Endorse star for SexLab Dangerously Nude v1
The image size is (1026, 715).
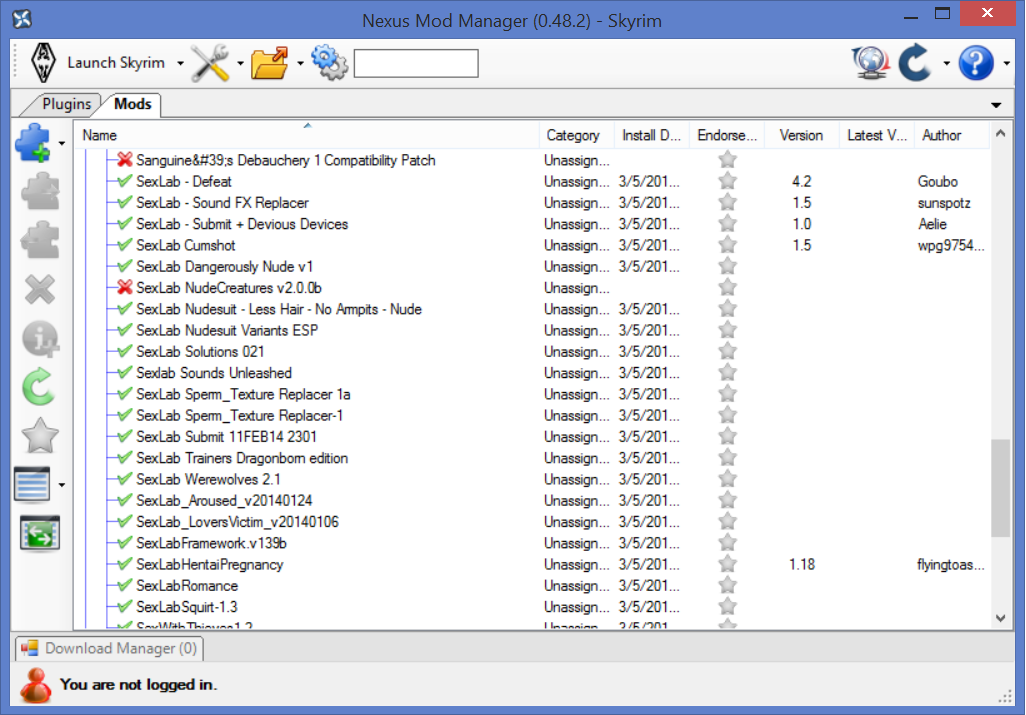pyautogui.click(x=727, y=266)
